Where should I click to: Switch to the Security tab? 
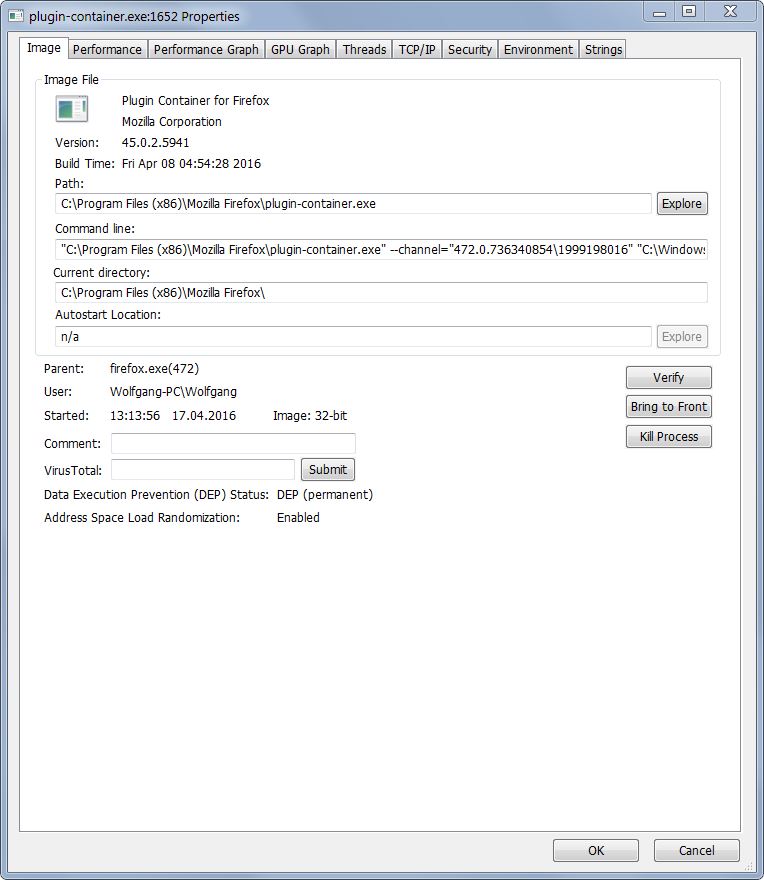pyautogui.click(x=470, y=49)
